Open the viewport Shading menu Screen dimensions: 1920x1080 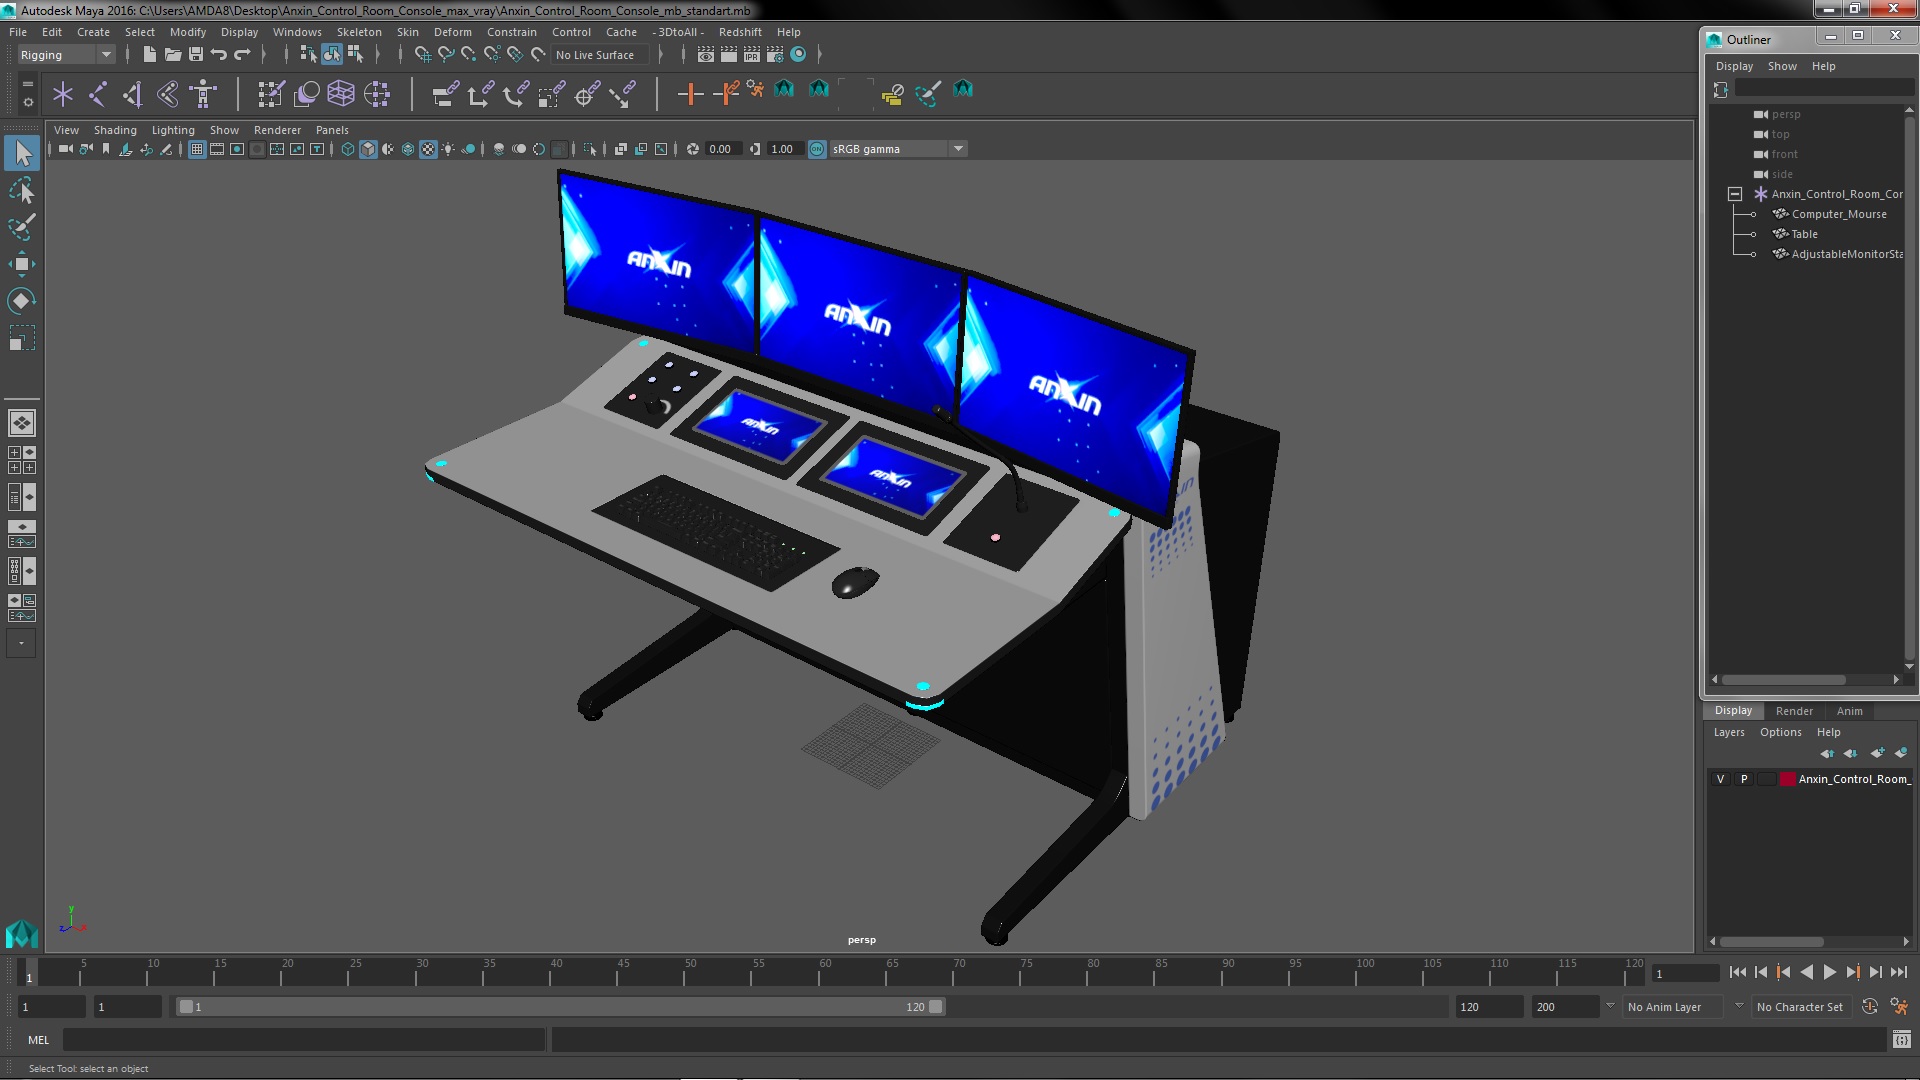pyautogui.click(x=115, y=130)
